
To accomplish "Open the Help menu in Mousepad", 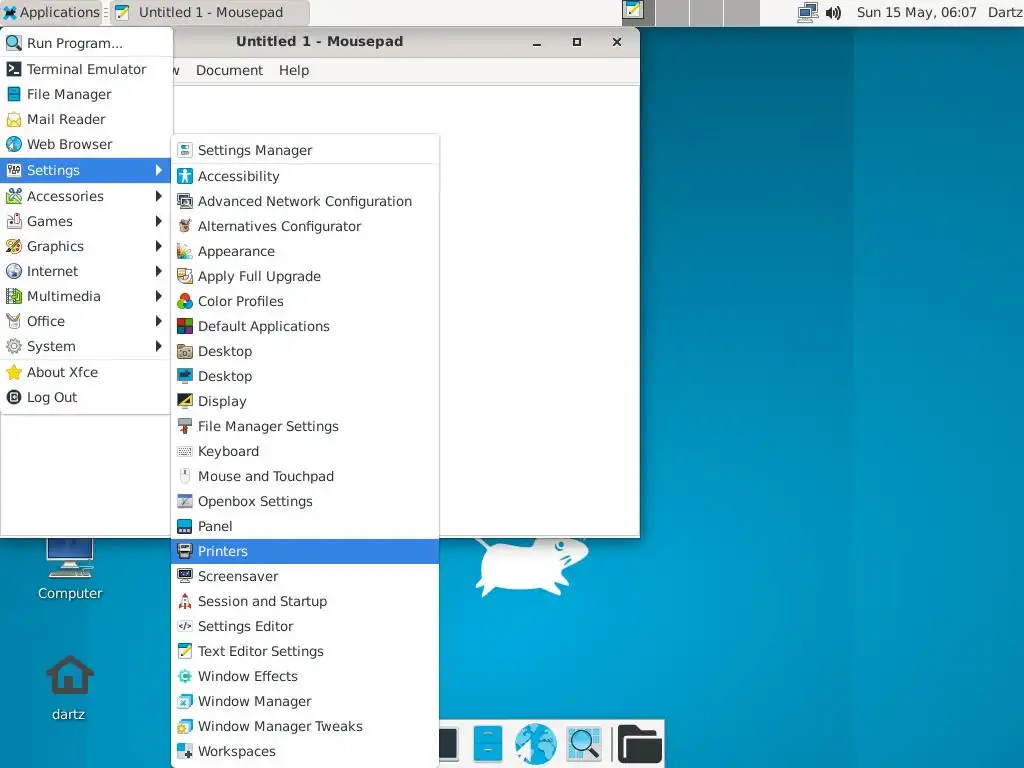I will click(294, 71).
